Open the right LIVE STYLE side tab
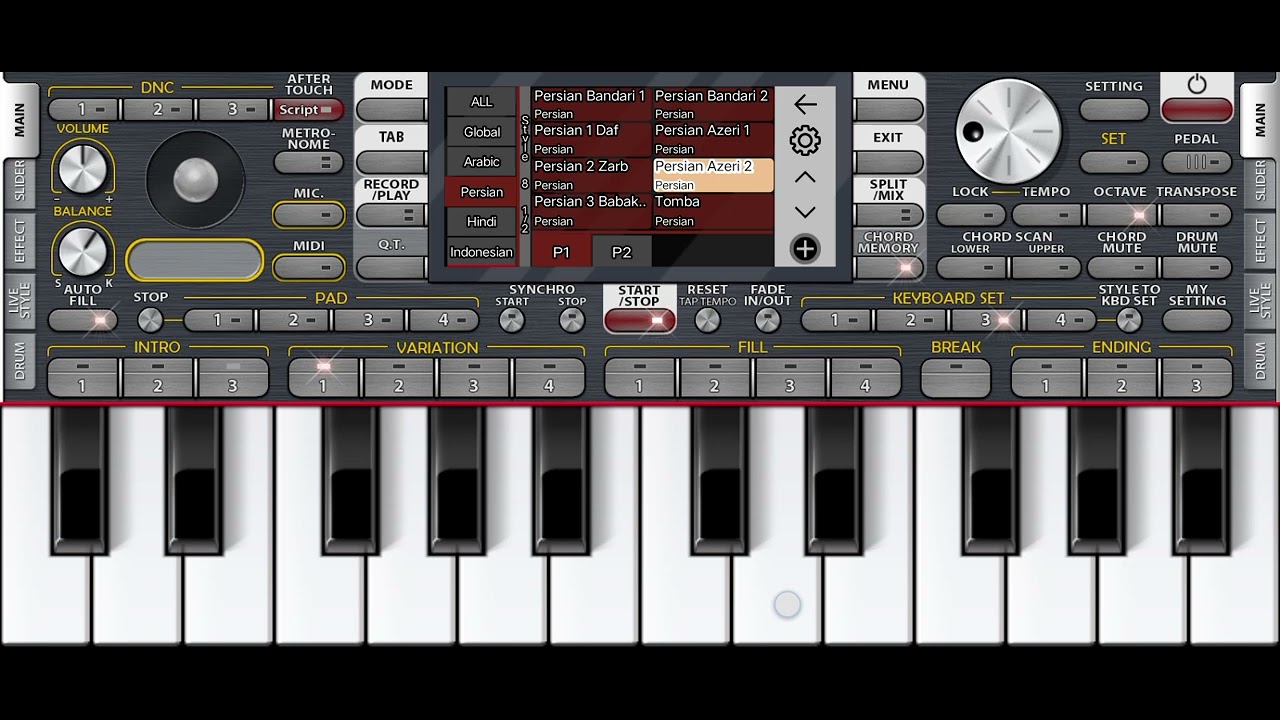 1260,300
